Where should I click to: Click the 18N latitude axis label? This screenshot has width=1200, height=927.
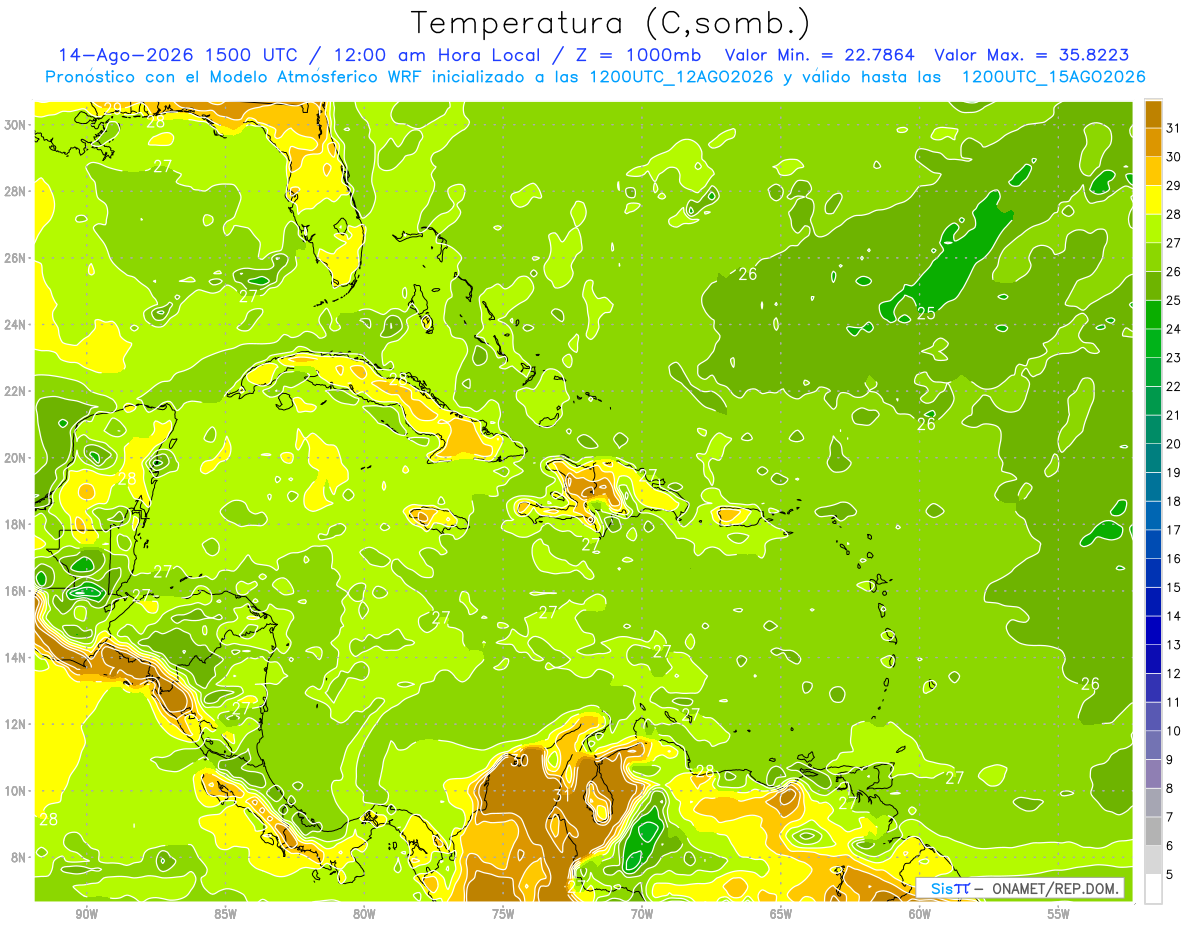click(x=16, y=524)
